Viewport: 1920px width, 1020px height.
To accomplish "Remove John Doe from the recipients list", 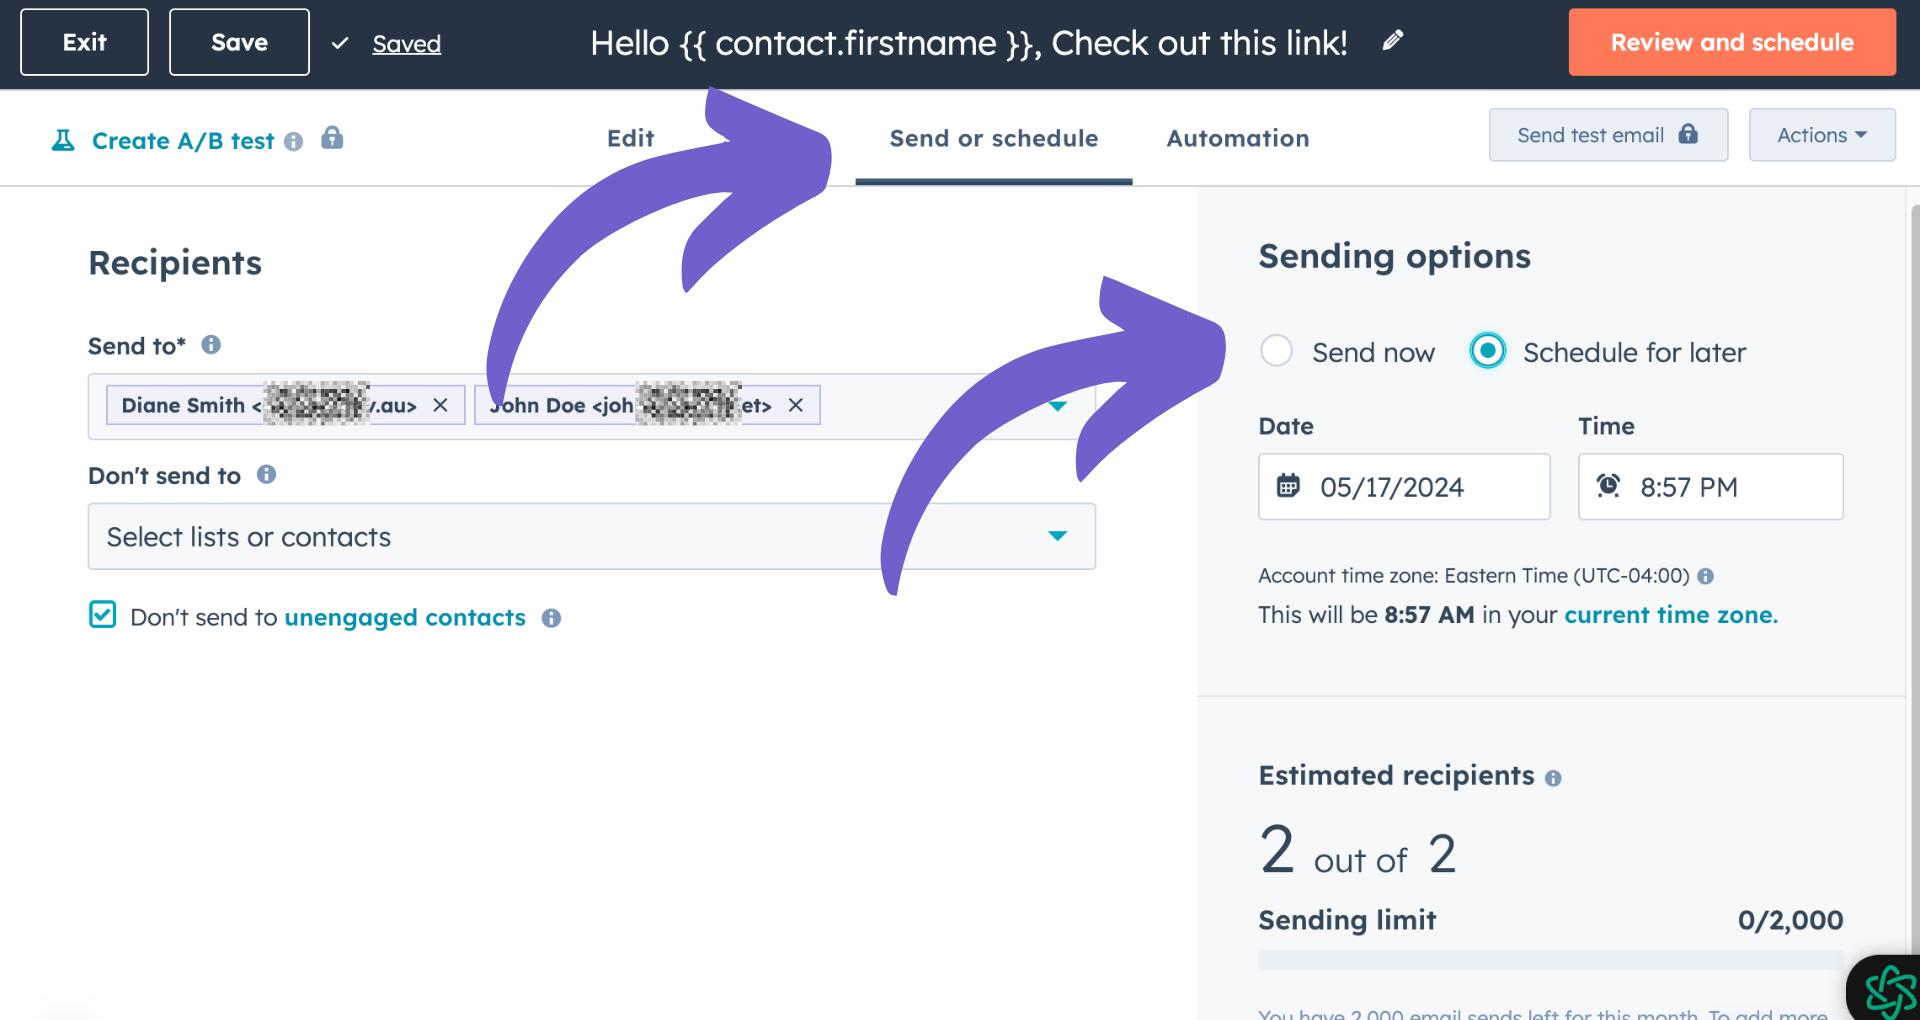I will (795, 405).
